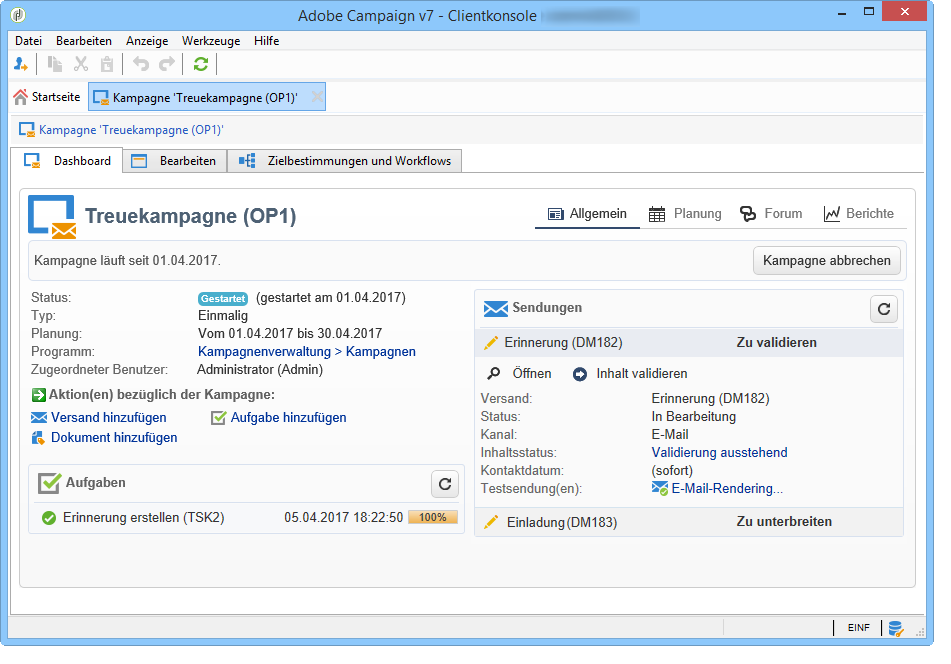
Task: Click the green refresh toolbar icon
Action: [201, 64]
